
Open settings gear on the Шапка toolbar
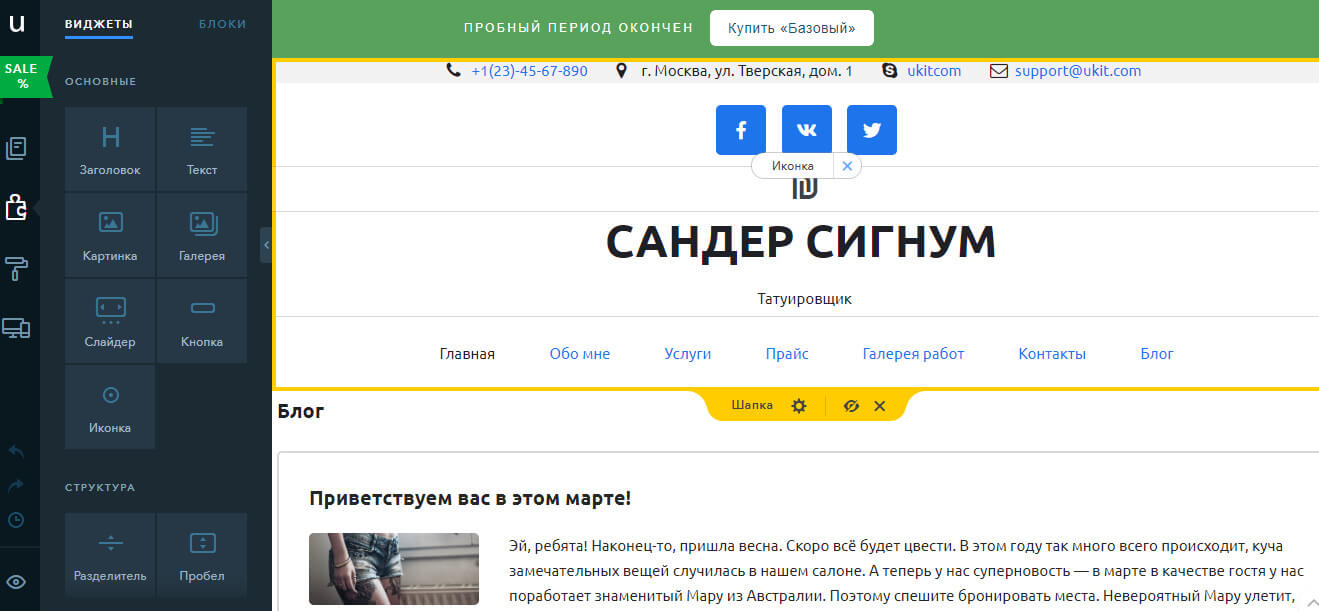tap(798, 406)
